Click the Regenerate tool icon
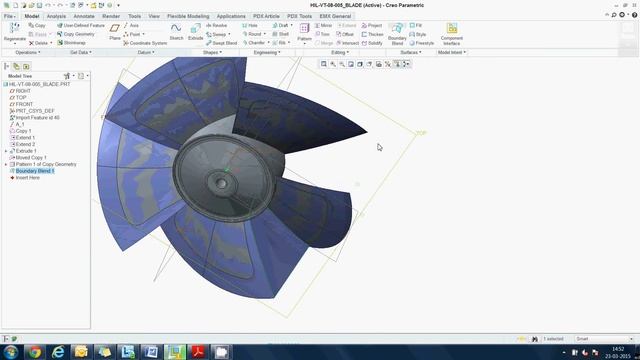 pos(15,29)
